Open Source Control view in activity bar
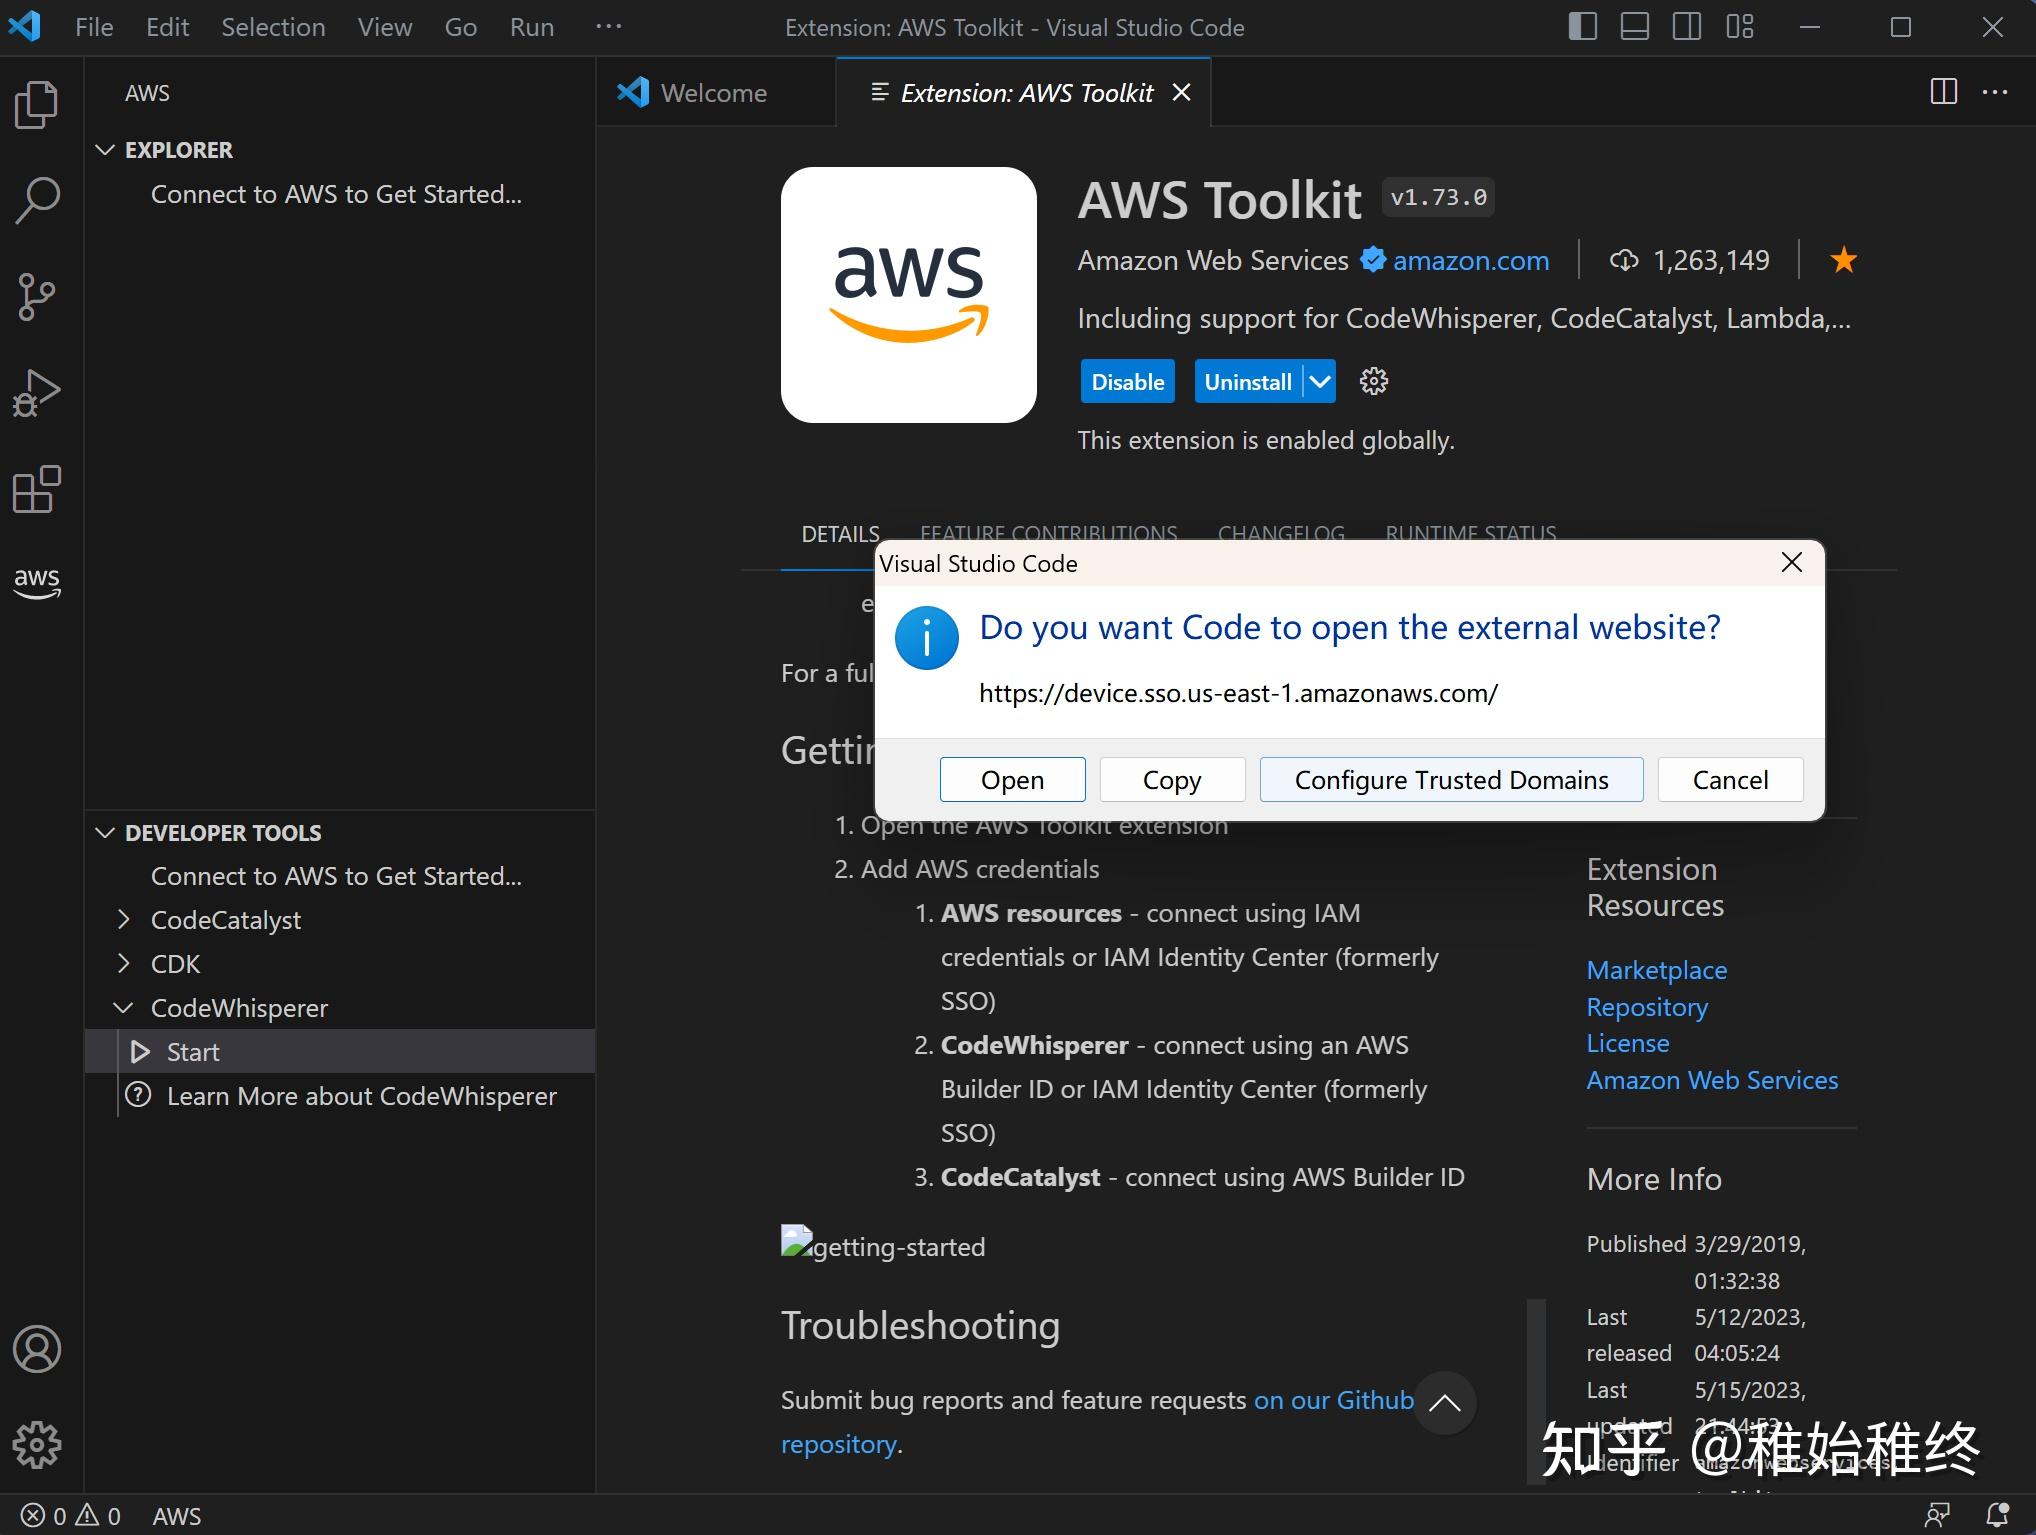2036x1535 pixels. click(x=37, y=297)
